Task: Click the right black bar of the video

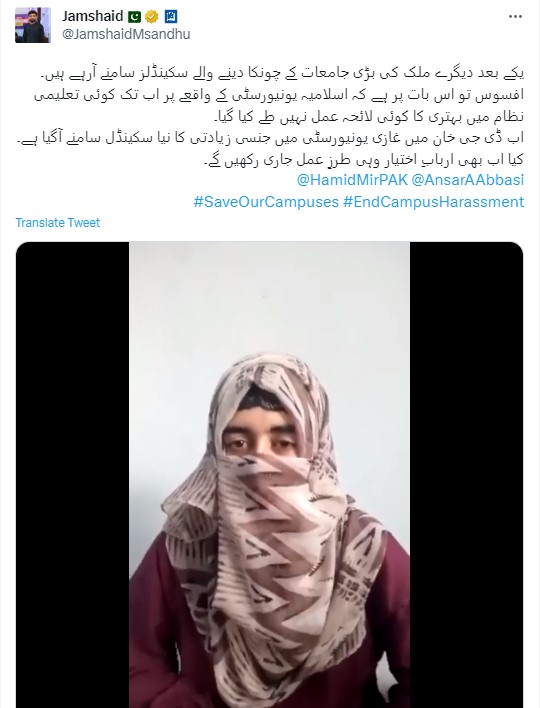Action: (x=466, y=475)
